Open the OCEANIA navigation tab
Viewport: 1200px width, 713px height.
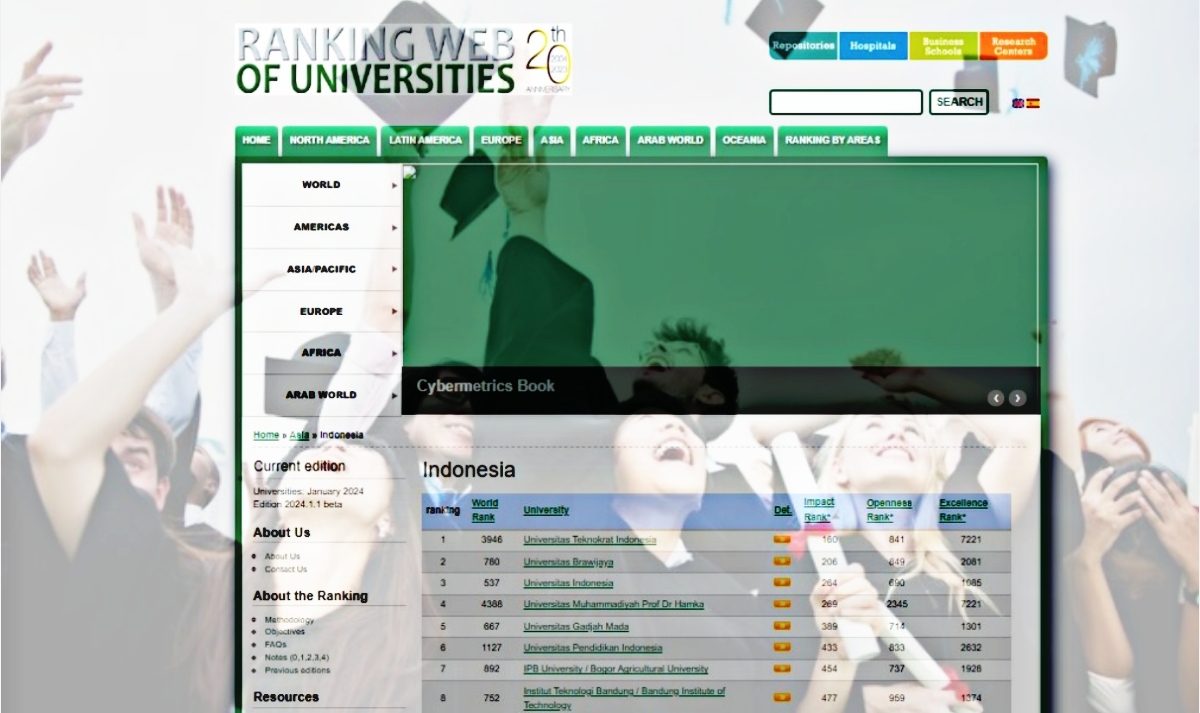744,141
